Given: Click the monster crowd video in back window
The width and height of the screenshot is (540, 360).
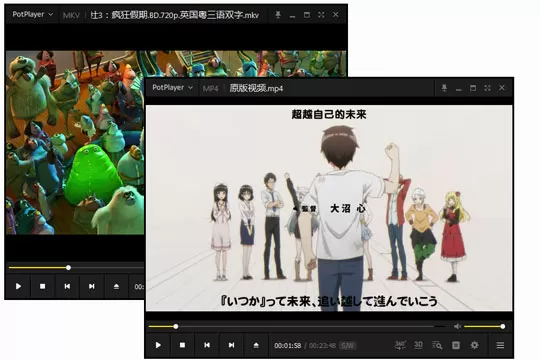Looking at the screenshot, I should coord(75,143).
